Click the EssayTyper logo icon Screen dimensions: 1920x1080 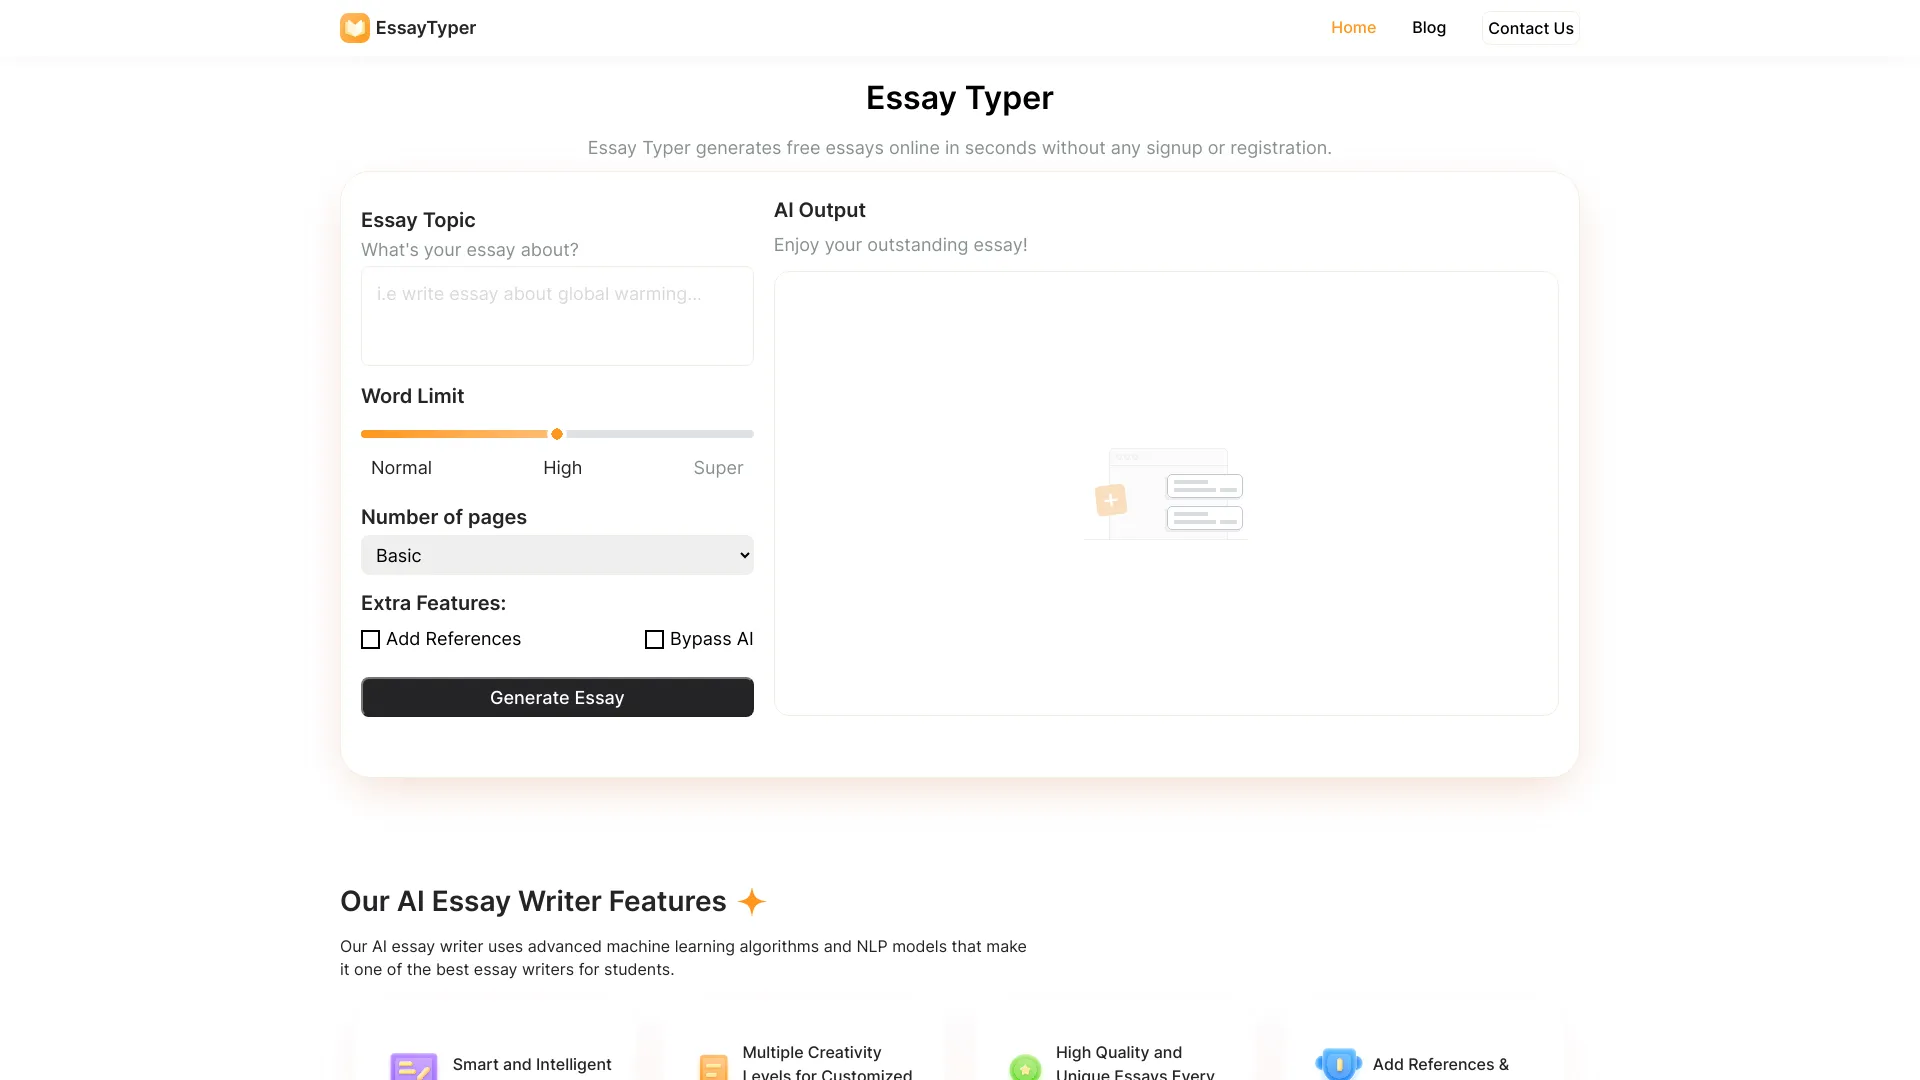(355, 28)
